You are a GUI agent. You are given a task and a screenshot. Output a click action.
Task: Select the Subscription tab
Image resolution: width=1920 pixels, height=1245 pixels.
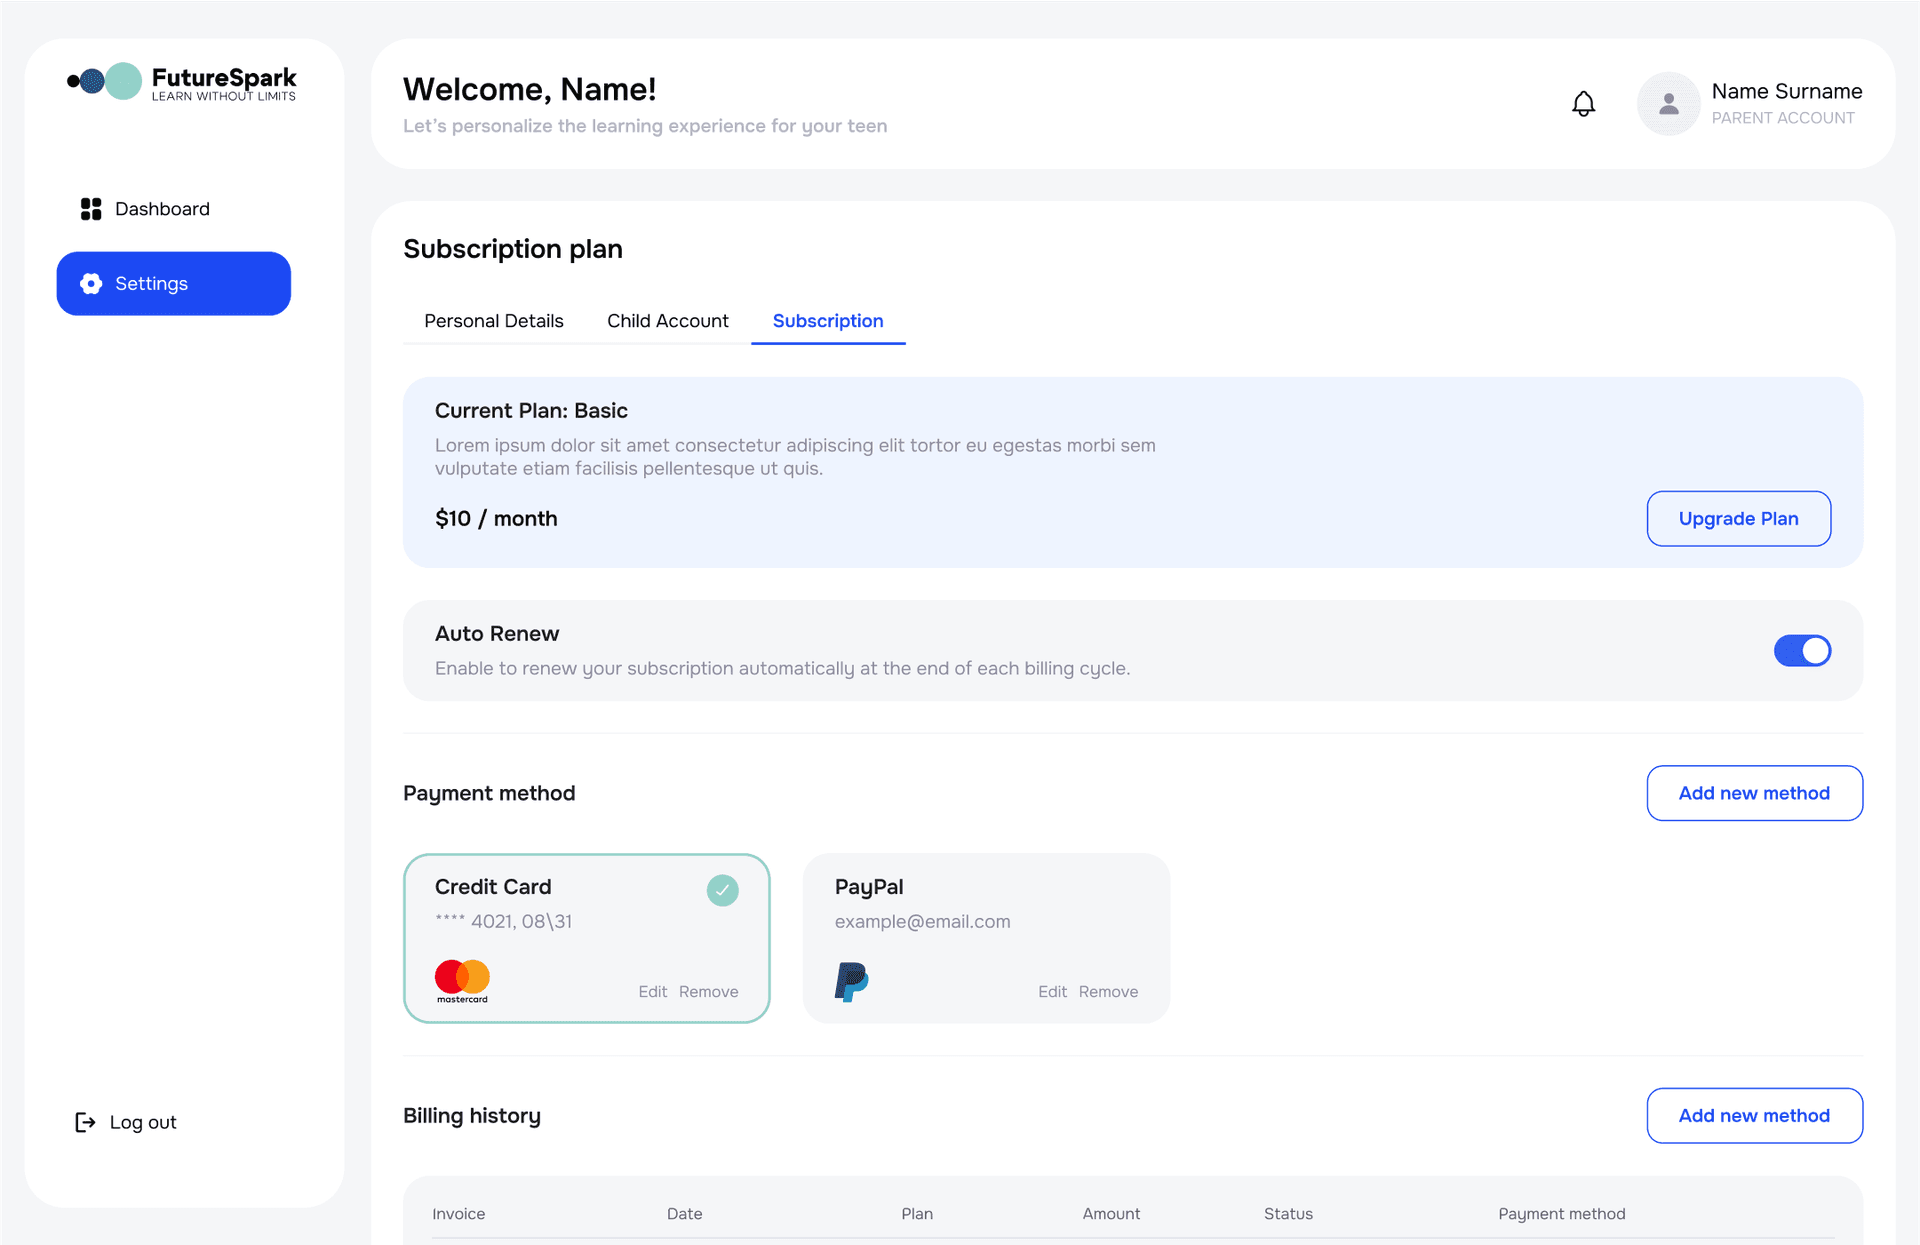827,321
